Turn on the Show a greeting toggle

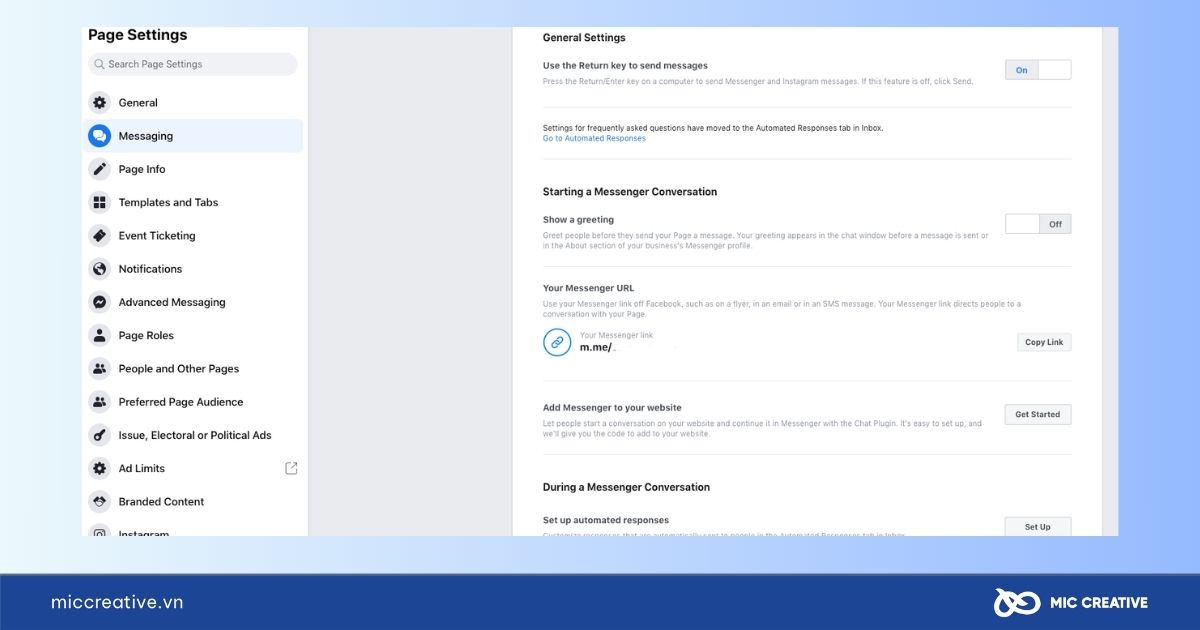[1038, 224]
